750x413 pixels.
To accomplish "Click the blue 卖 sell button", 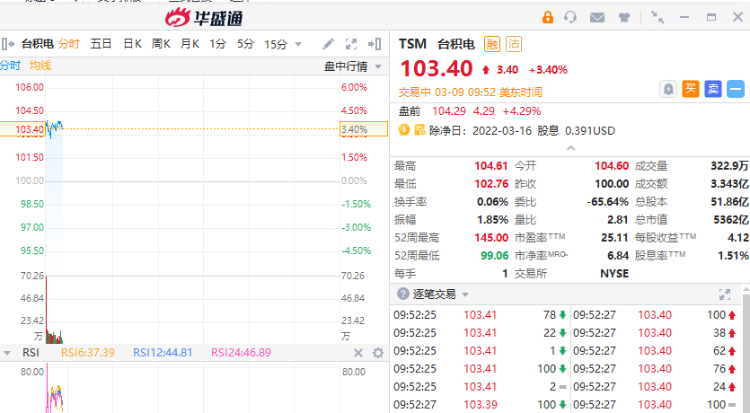I will (x=713, y=89).
